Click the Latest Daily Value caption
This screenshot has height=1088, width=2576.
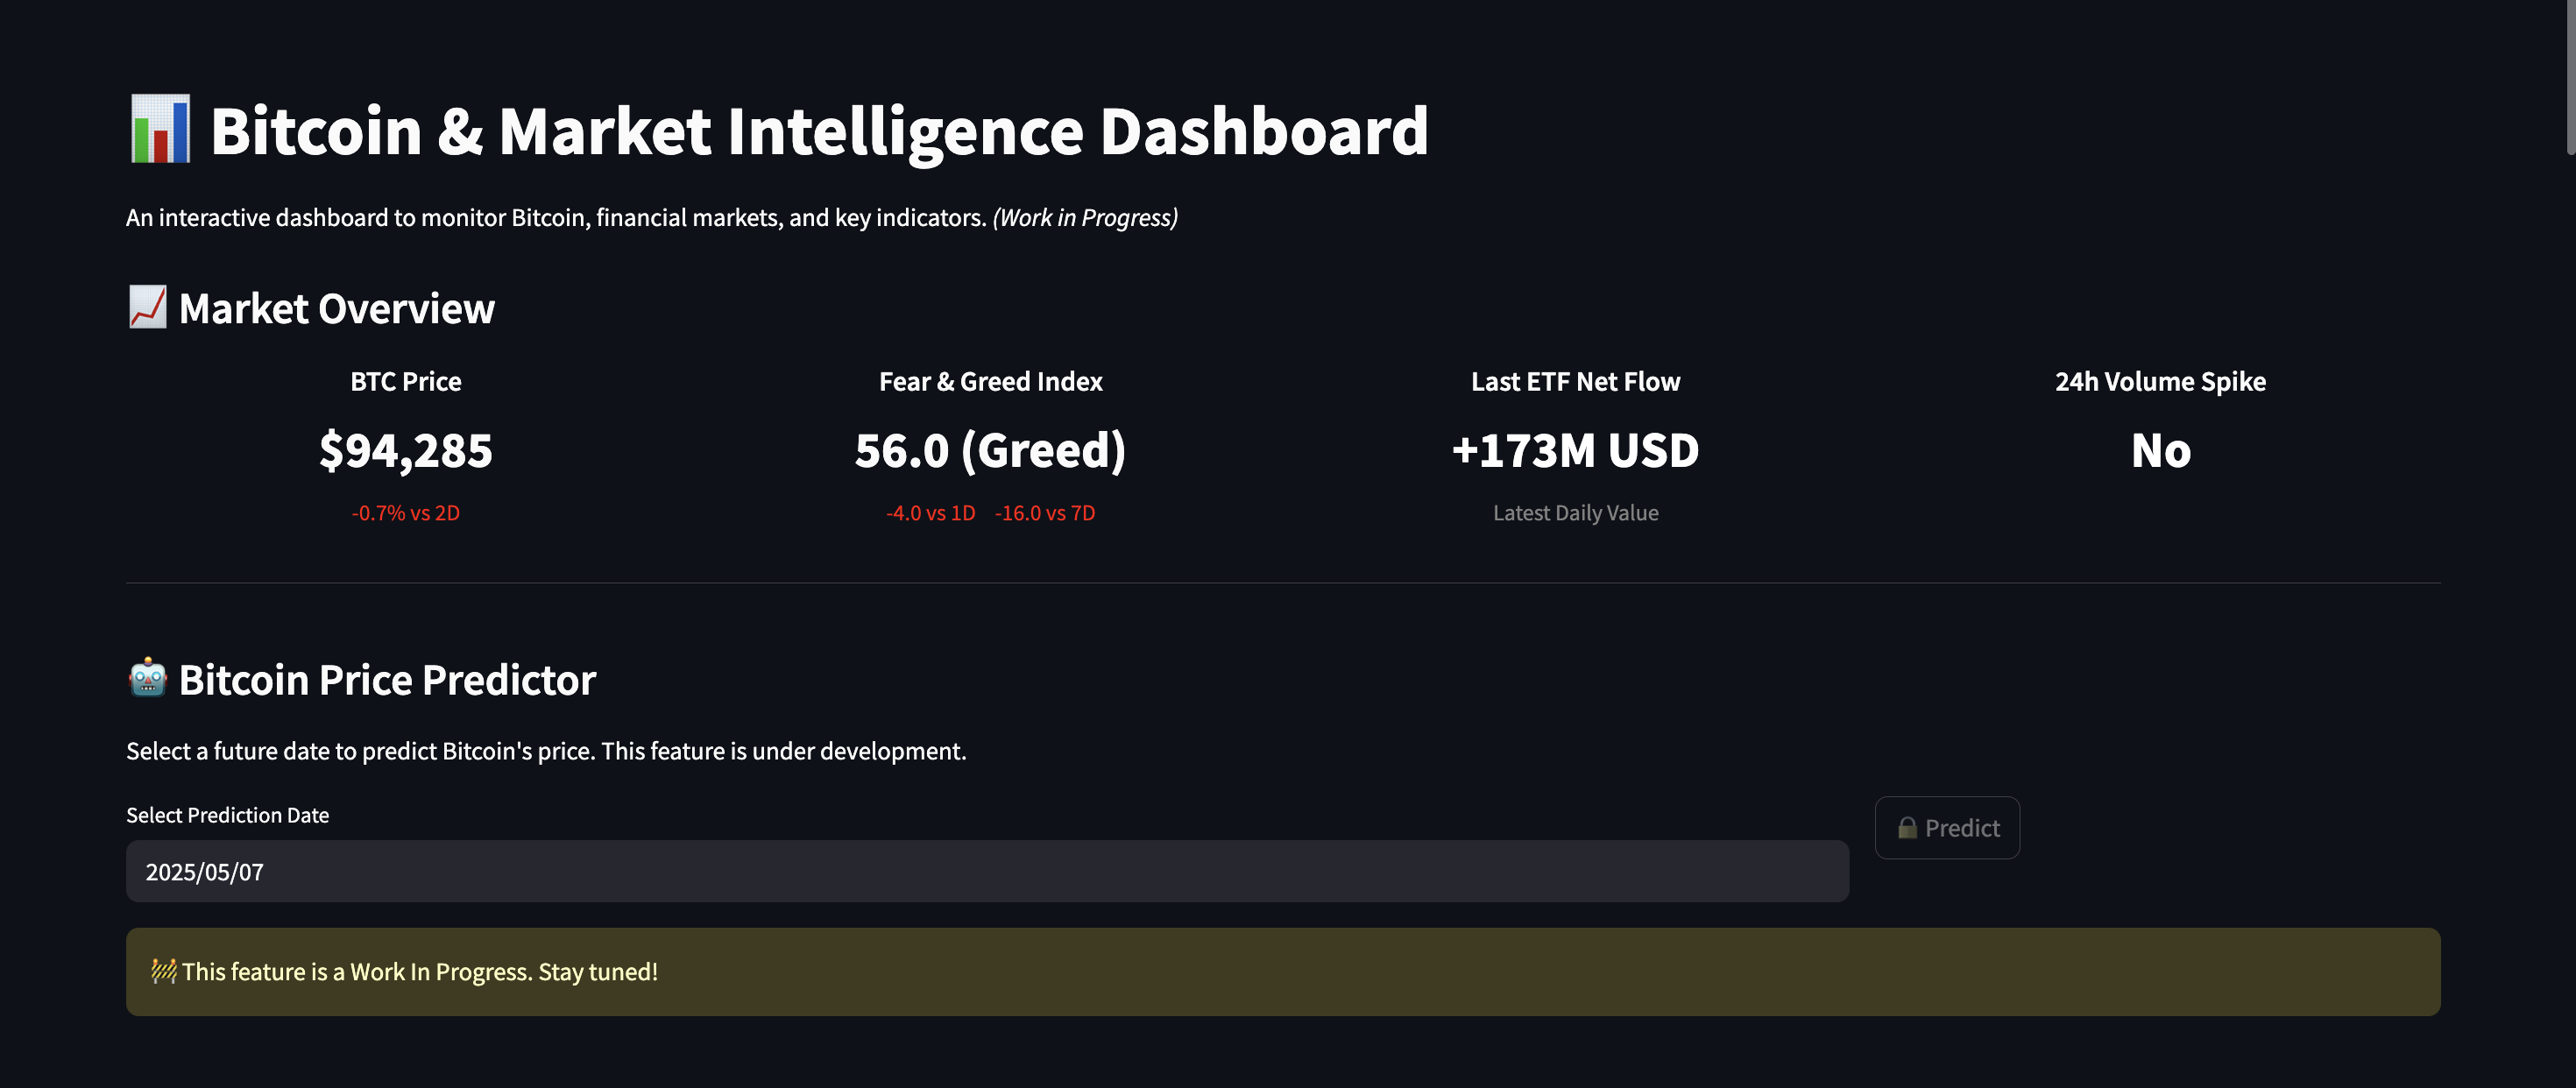(1575, 513)
